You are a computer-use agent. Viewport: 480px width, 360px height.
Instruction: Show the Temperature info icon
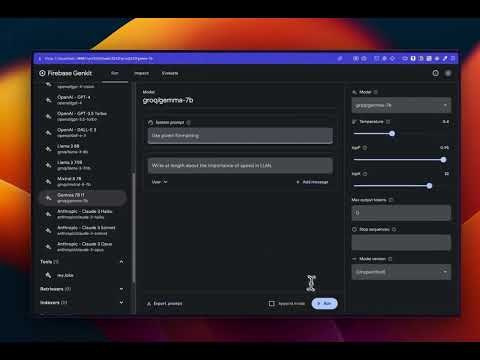388,122
